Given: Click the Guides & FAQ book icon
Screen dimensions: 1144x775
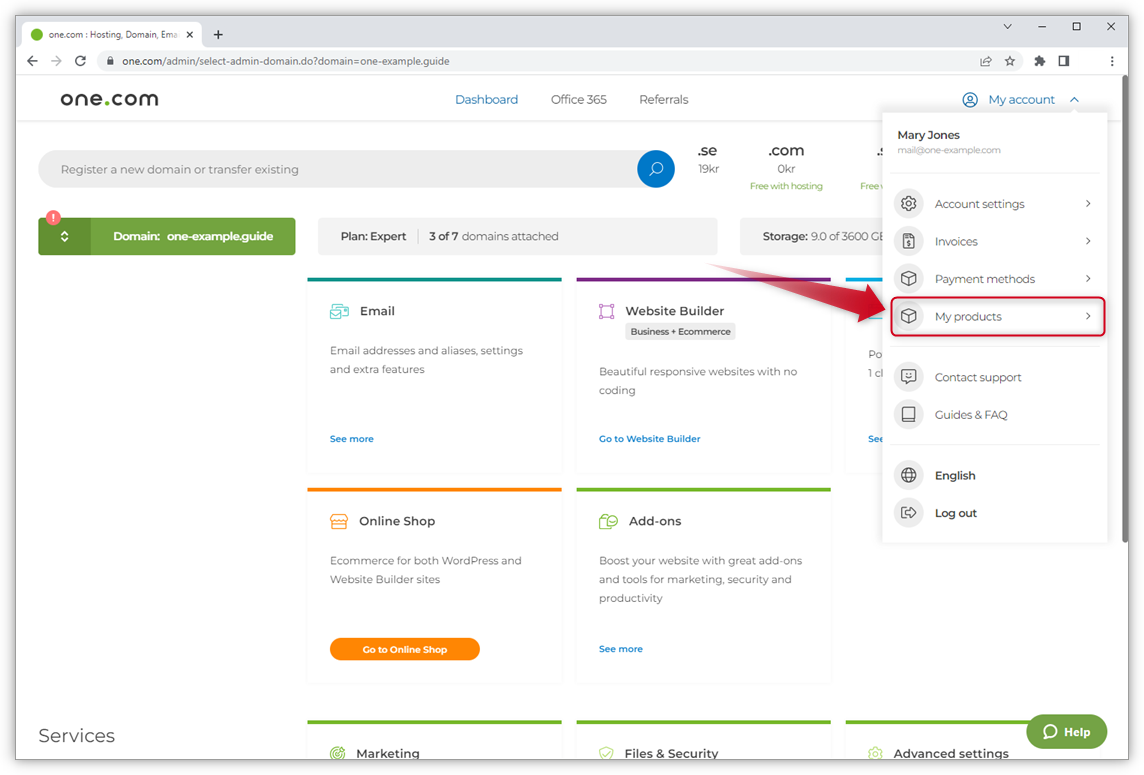Looking at the screenshot, I should [908, 414].
